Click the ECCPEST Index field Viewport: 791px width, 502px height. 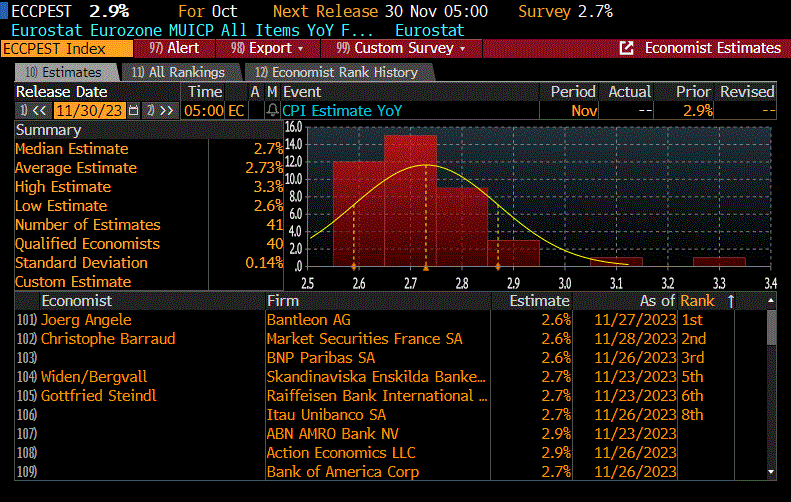click(67, 48)
